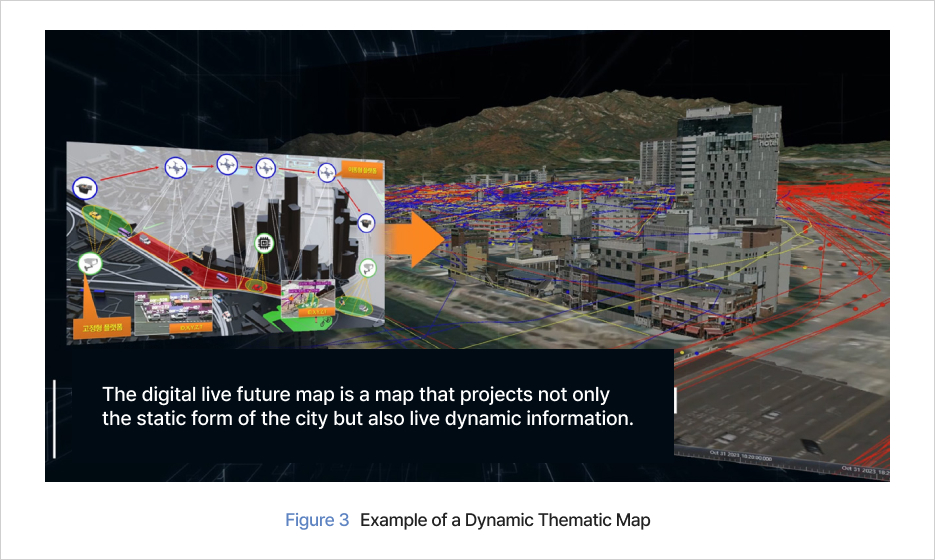The width and height of the screenshot is (935, 560).
Task: Click the drone icon beside the top orange label
Action: click(326, 173)
